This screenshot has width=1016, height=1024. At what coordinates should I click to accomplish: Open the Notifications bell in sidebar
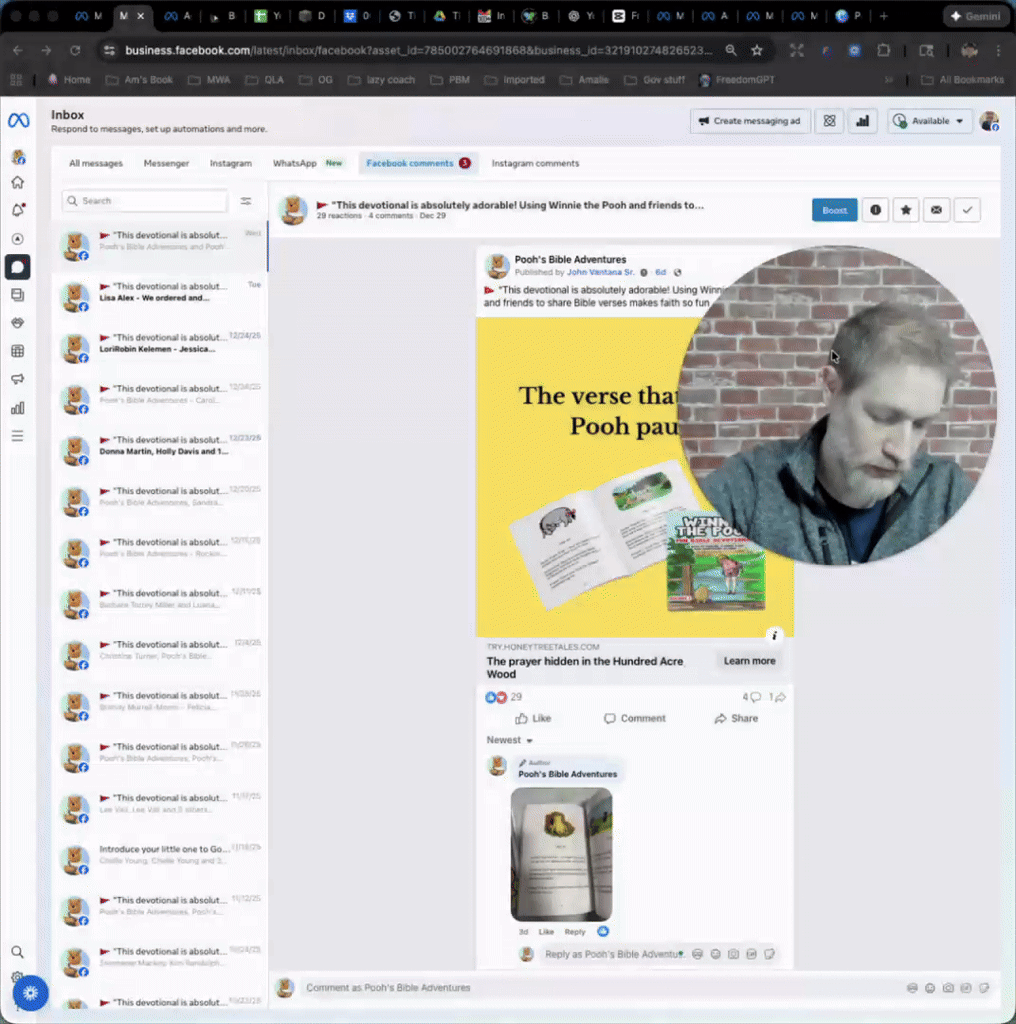18,210
